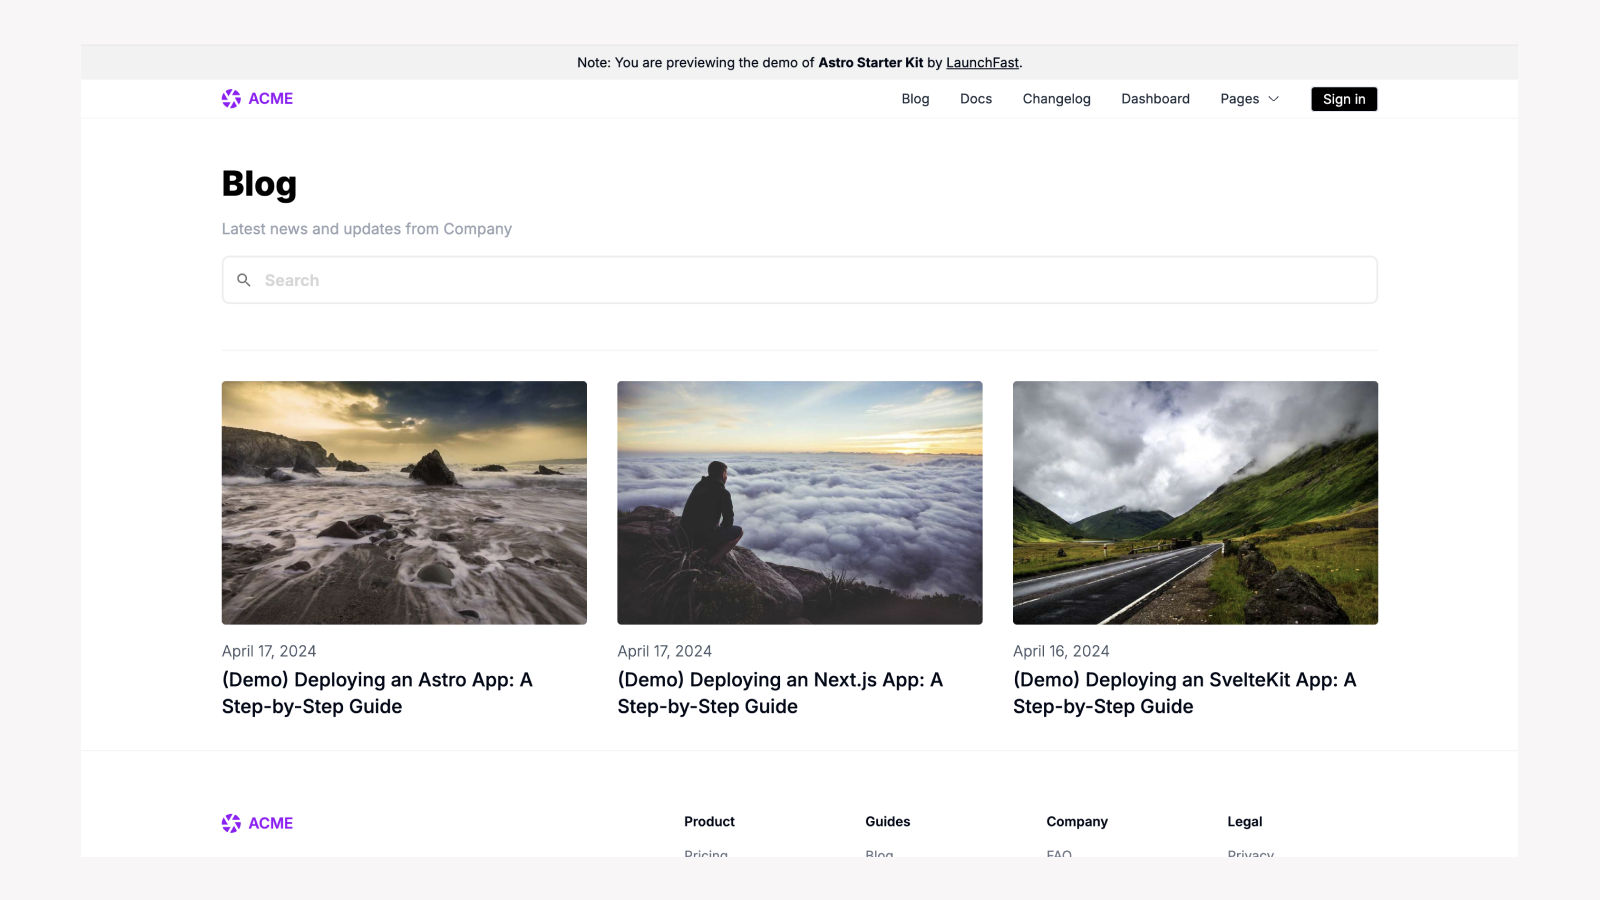Open the Deploying an Next.js App post title
This screenshot has height=900, width=1600.
click(780, 693)
